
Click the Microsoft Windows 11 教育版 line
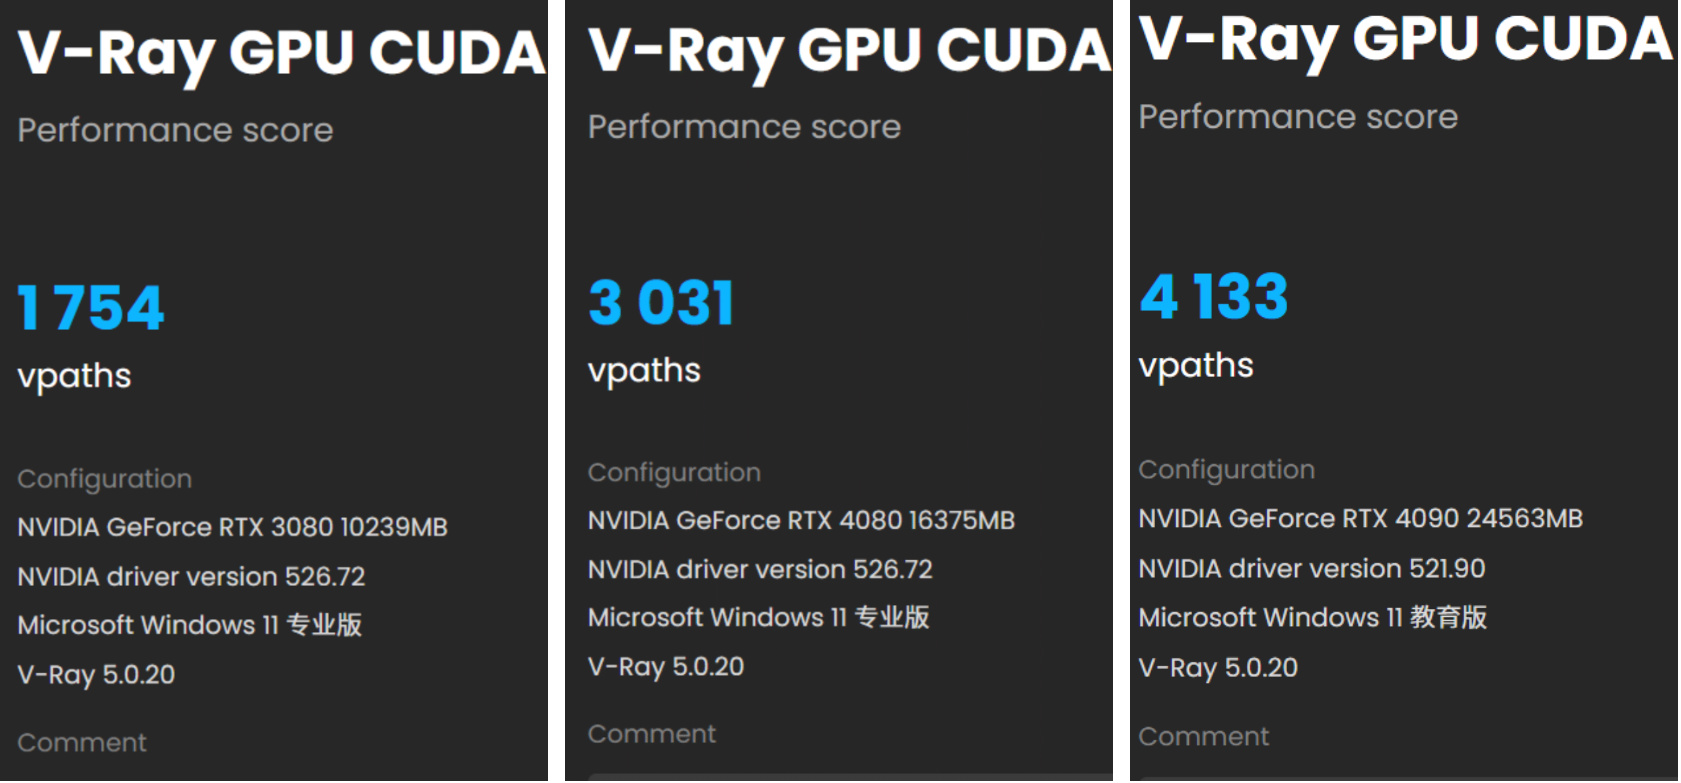(x=1312, y=617)
